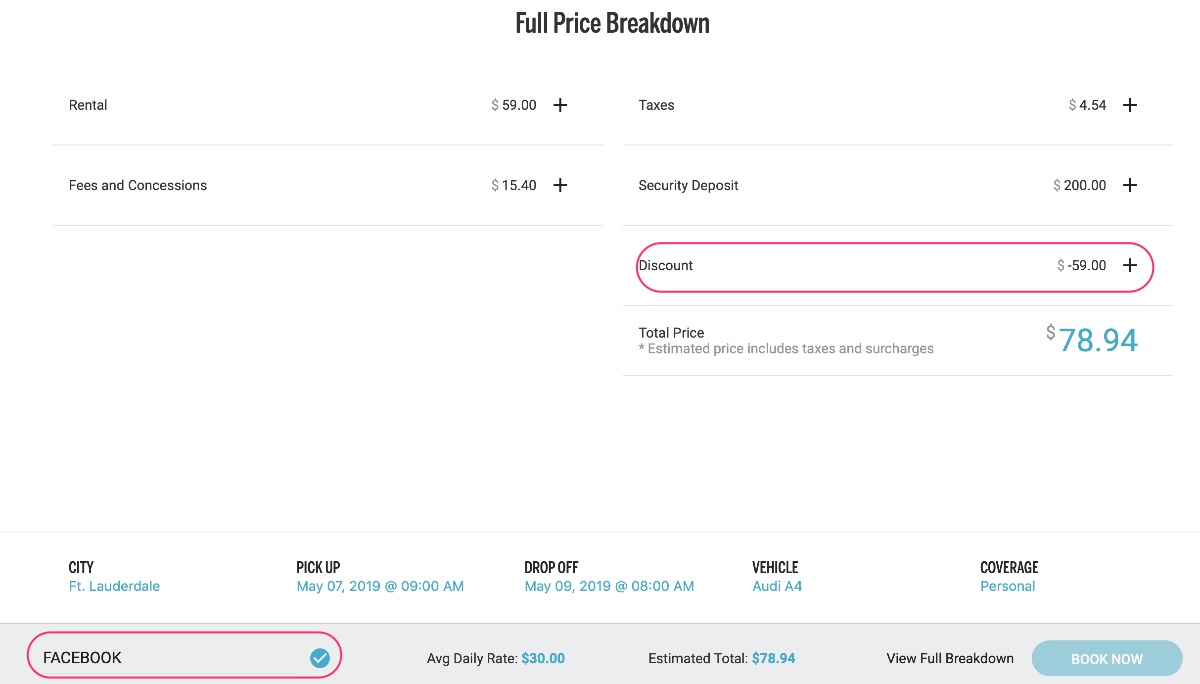Click the Full Price Breakdown heading
The height and width of the screenshot is (684, 1200).
click(x=612, y=24)
